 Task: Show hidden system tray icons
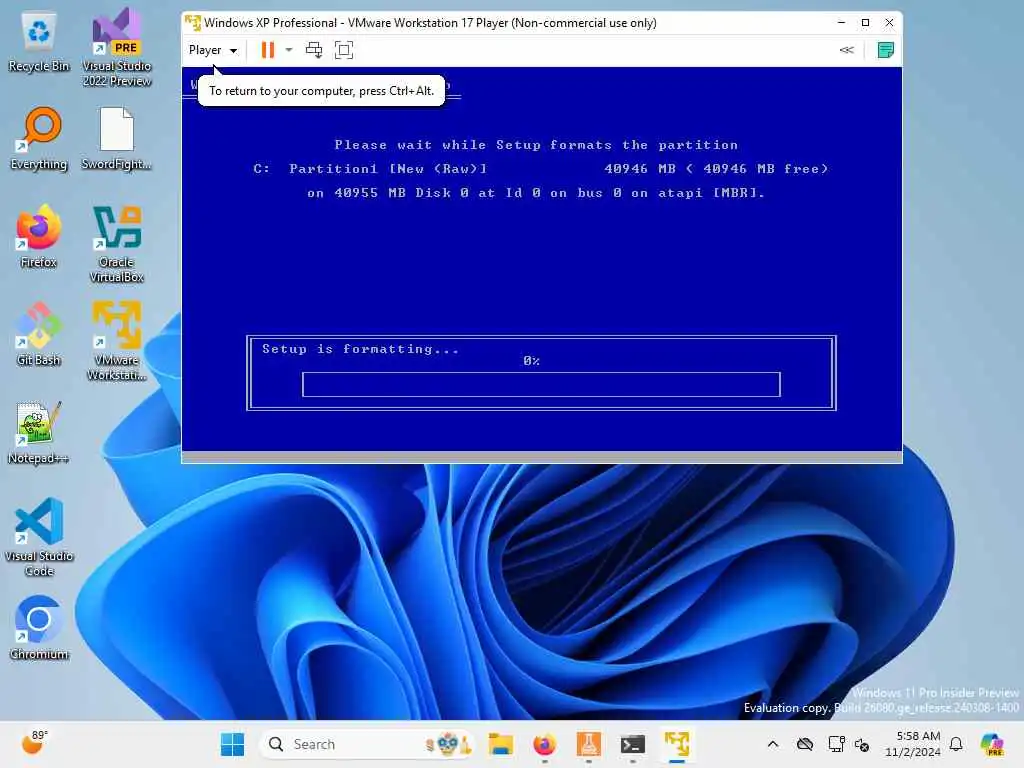[x=773, y=744]
